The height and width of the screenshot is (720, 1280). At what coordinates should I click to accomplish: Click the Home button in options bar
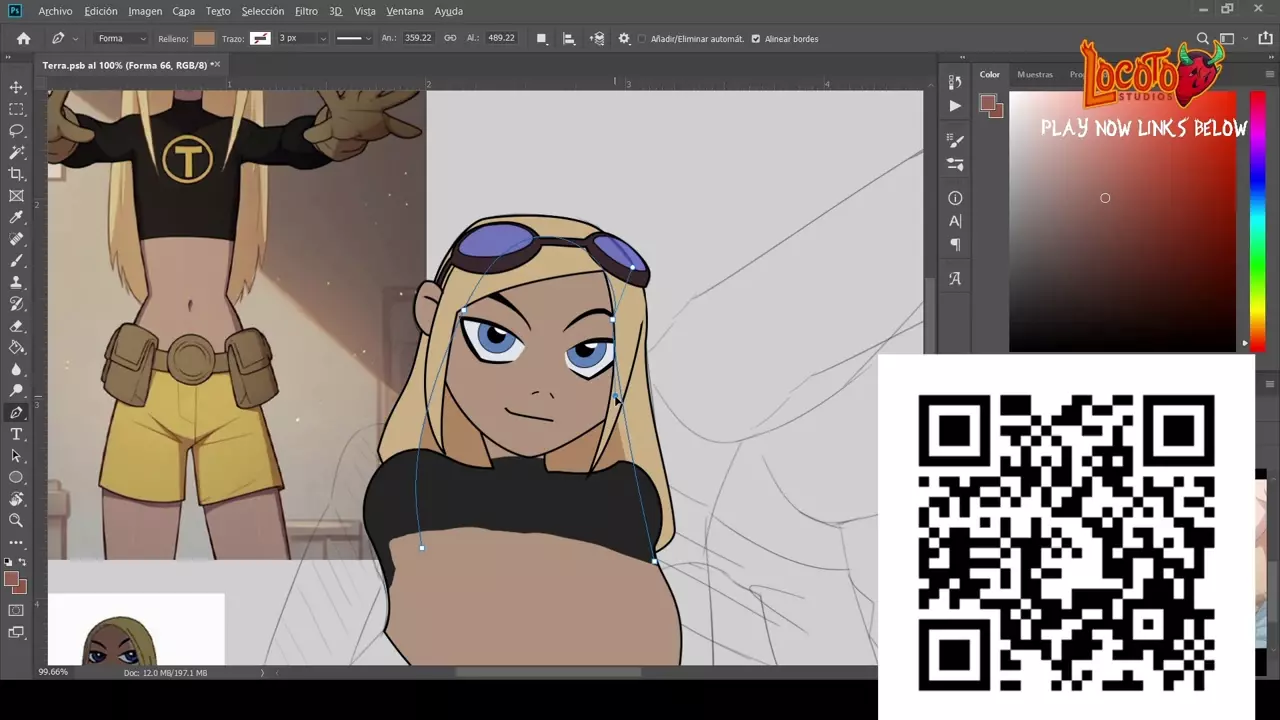(x=24, y=39)
